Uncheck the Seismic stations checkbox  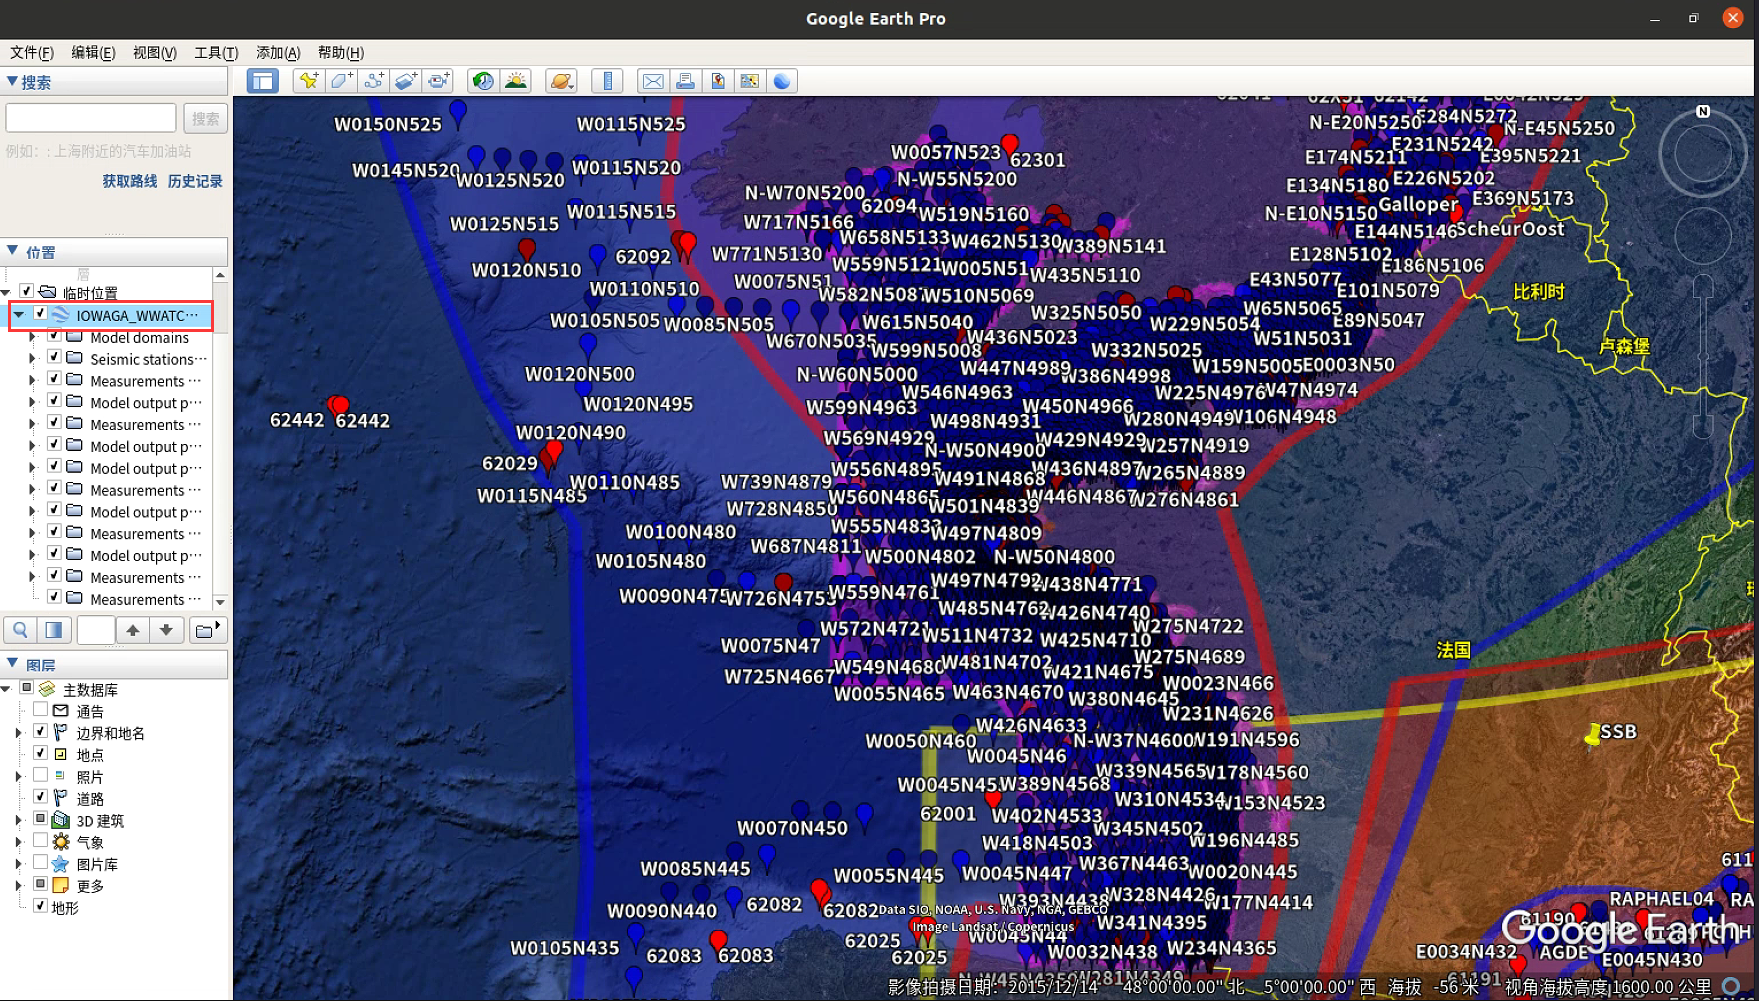click(x=54, y=357)
